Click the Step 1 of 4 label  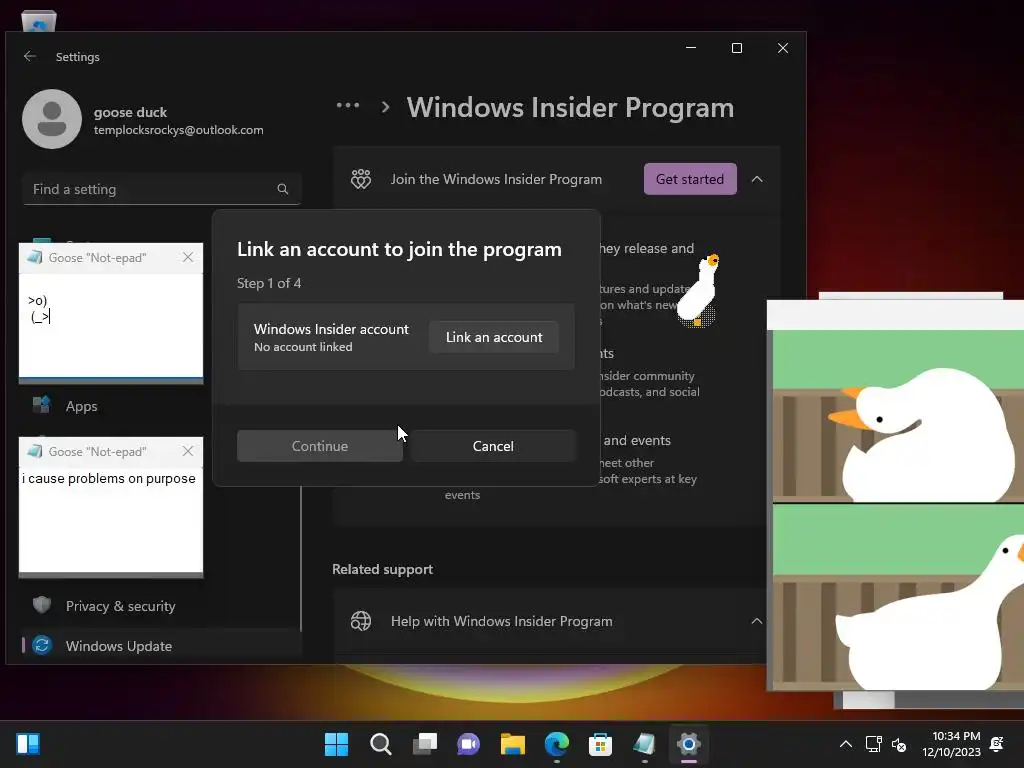(x=268, y=283)
